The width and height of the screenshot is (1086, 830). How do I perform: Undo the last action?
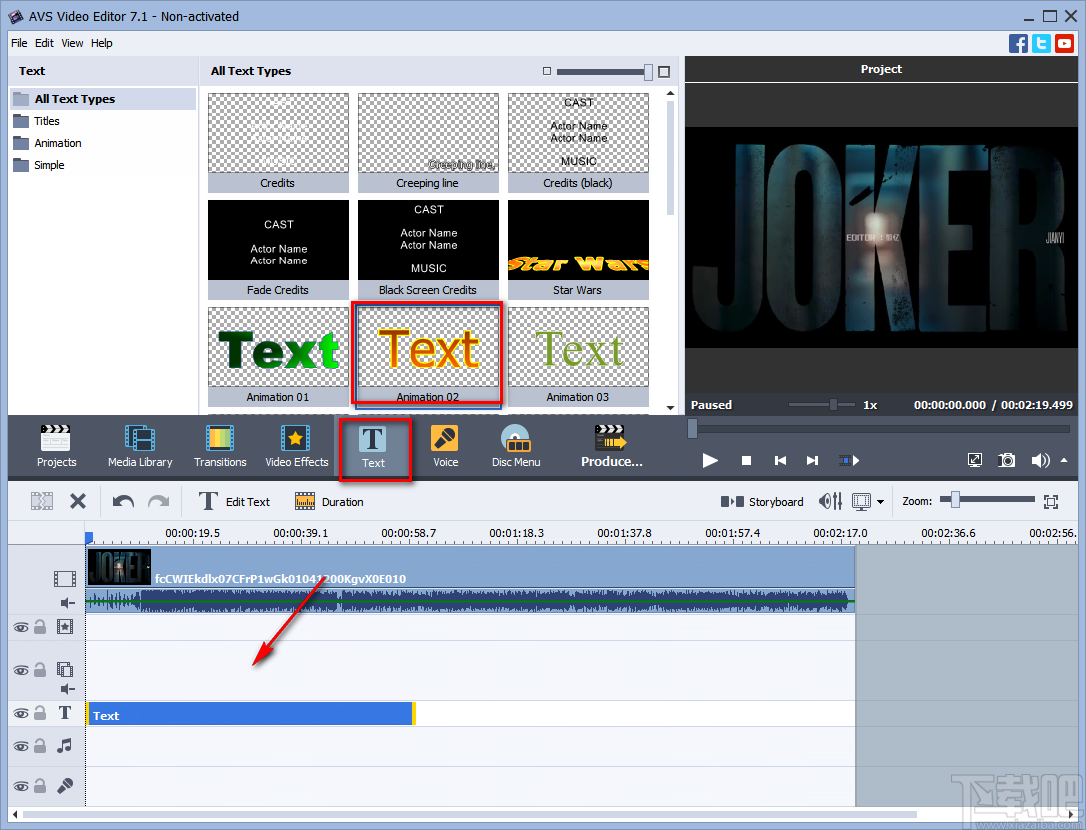pos(123,501)
